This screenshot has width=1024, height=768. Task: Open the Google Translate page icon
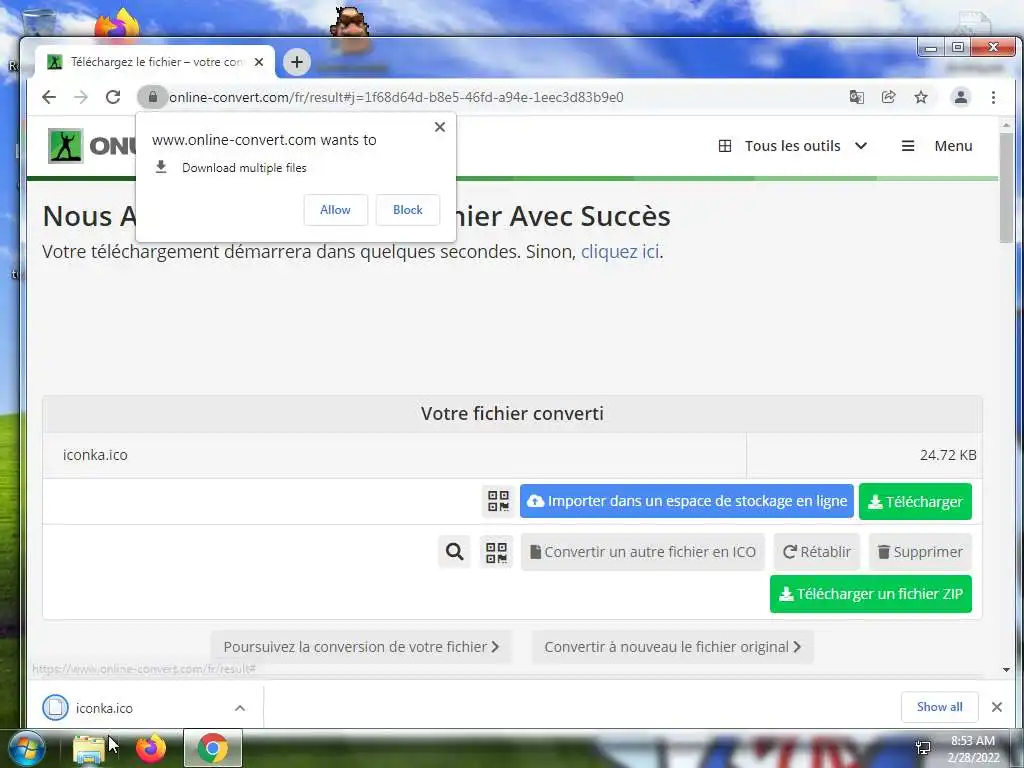856,97
